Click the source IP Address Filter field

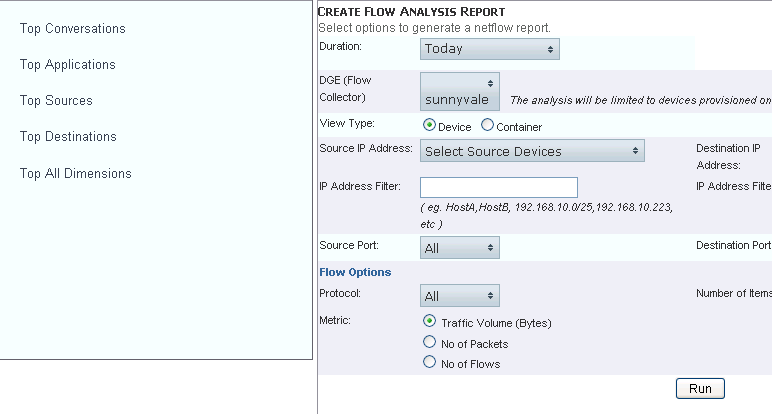click(499, 187)
